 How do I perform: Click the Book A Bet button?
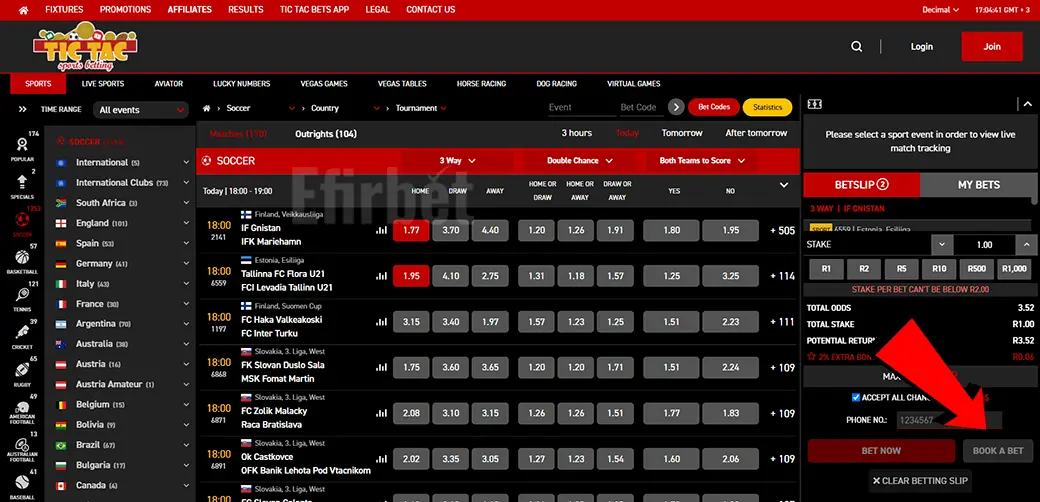(998, 451)
